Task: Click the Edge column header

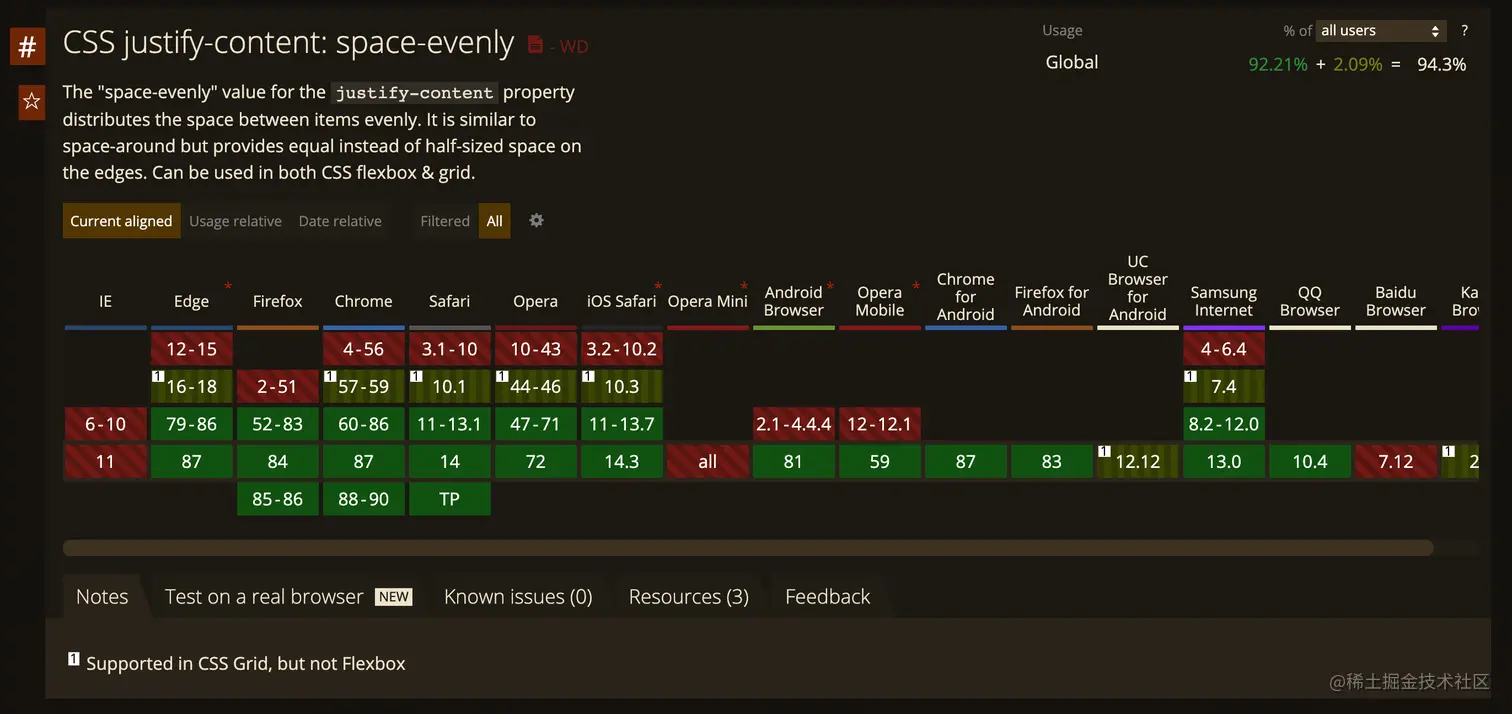Action: (x=192, y=301)
